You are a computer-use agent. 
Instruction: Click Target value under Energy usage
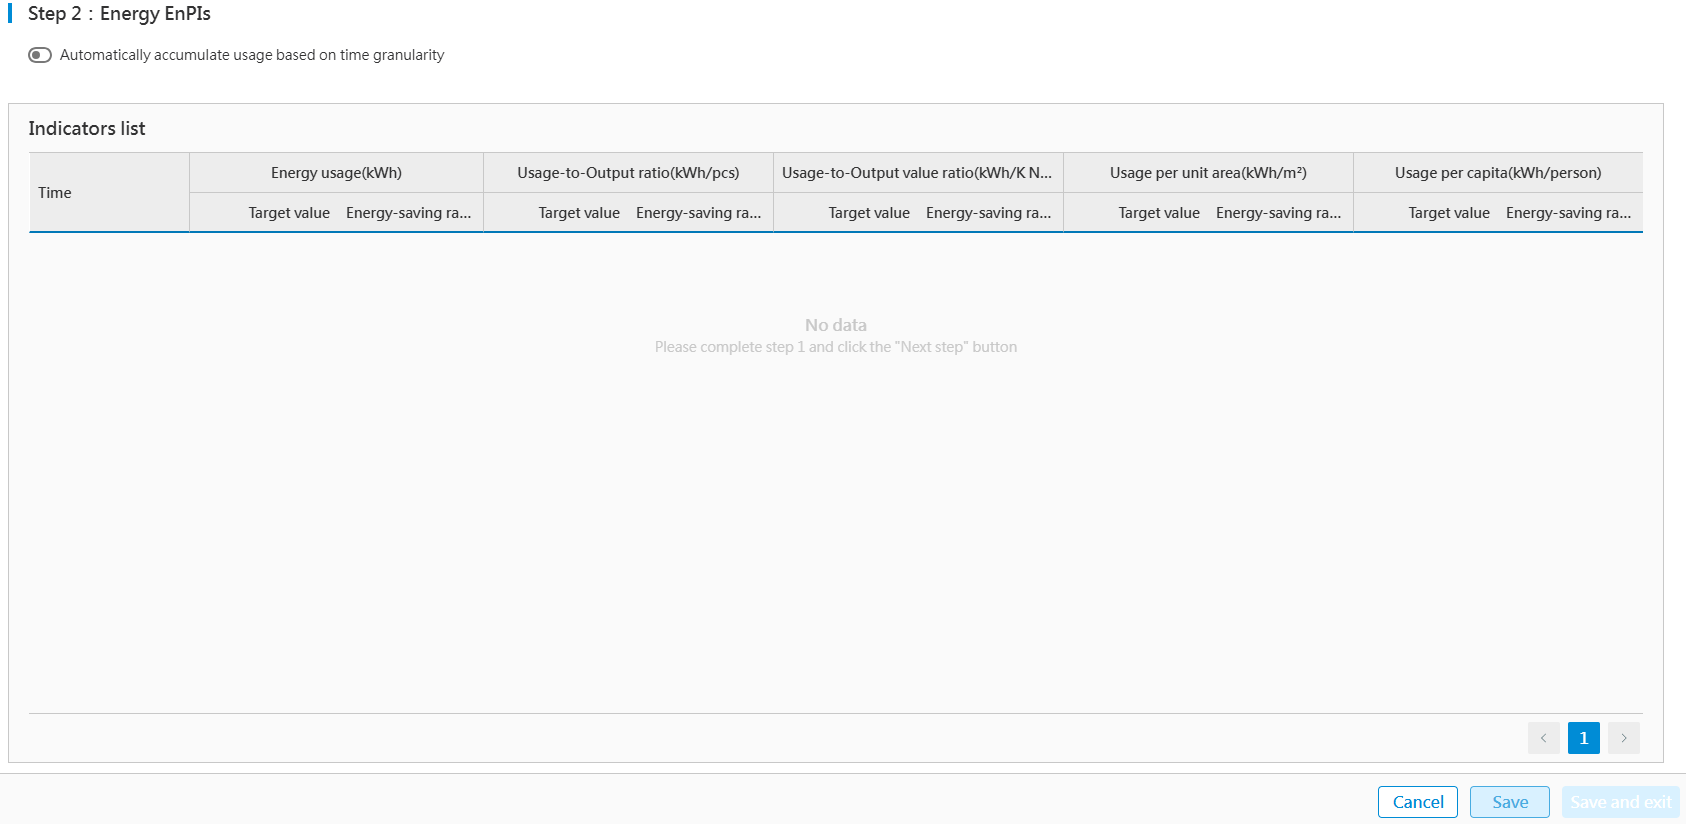pos(289,213)
